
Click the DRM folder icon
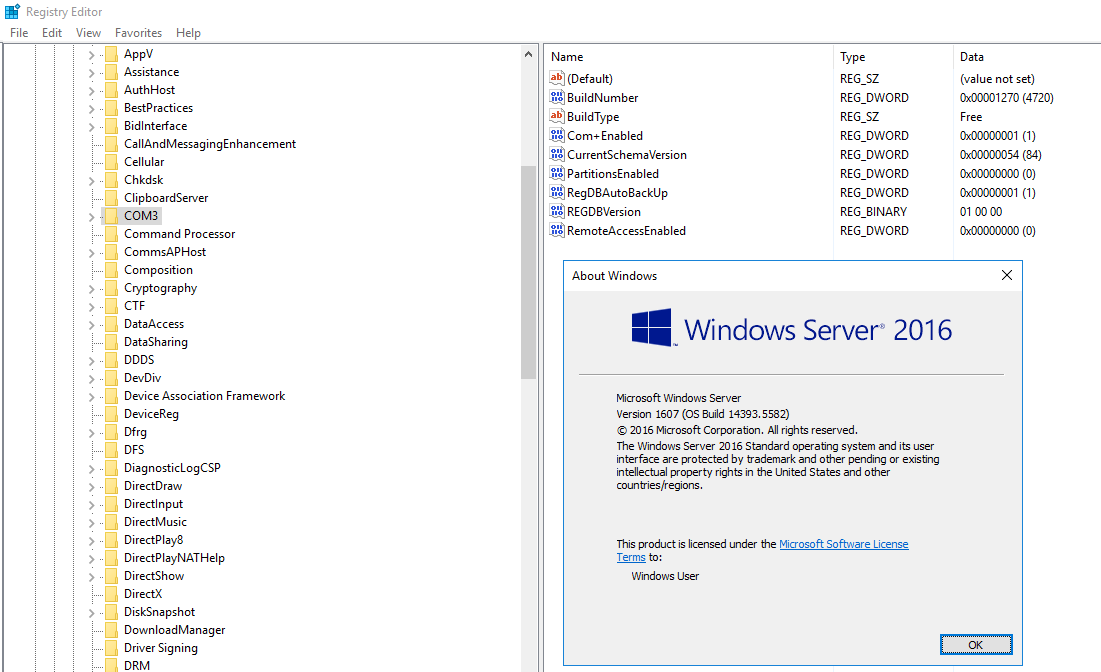[111, 665]
